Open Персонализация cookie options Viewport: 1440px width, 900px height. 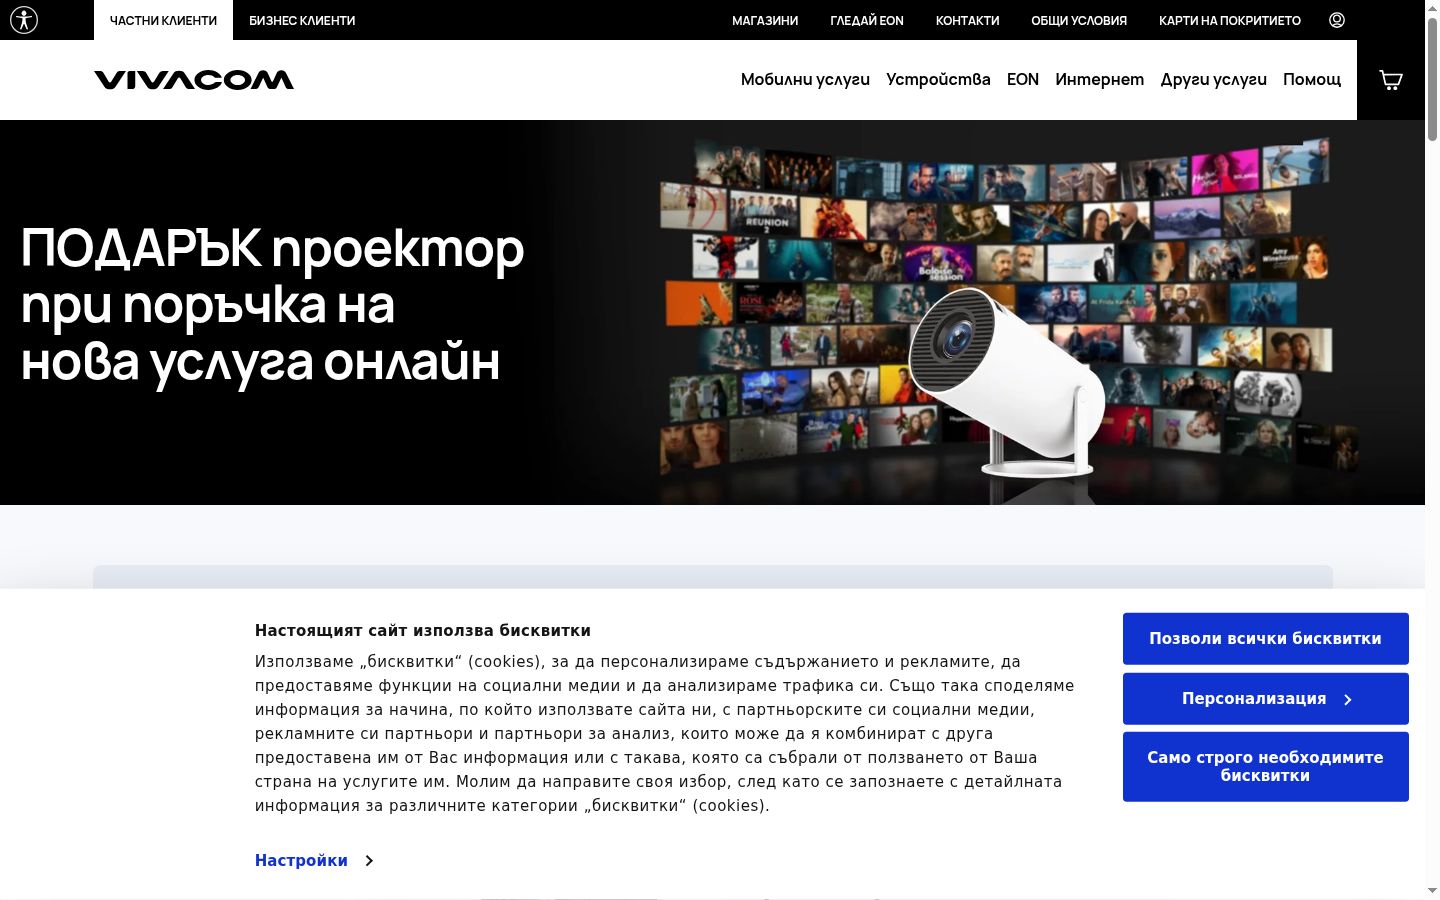click(x=1266, y=699)
